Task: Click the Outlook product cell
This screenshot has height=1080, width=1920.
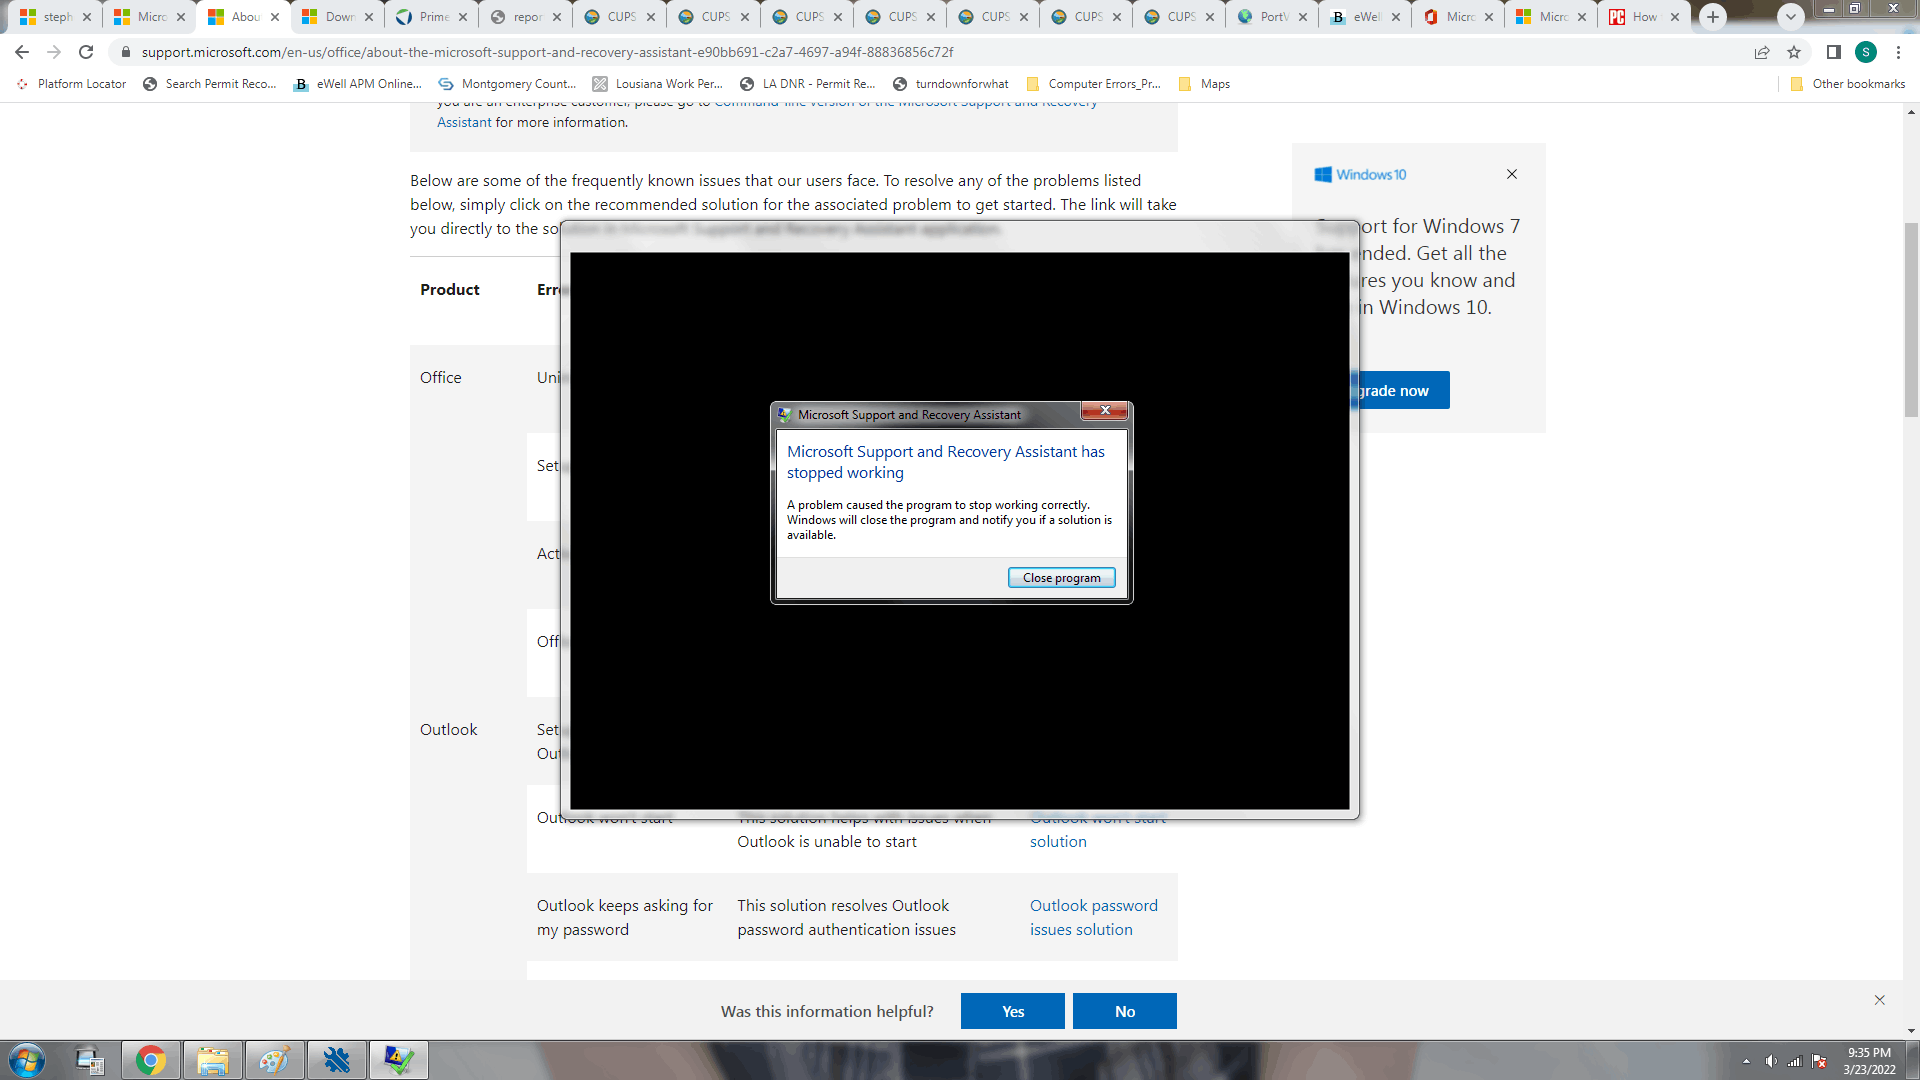Action: (x=449, y=729)
